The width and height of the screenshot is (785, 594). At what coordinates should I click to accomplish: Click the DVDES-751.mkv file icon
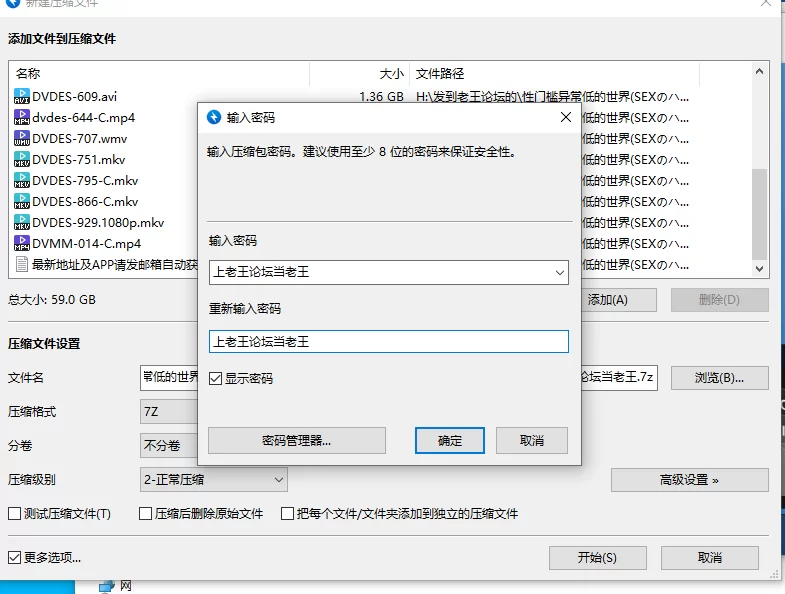click(x=22, y=159)
